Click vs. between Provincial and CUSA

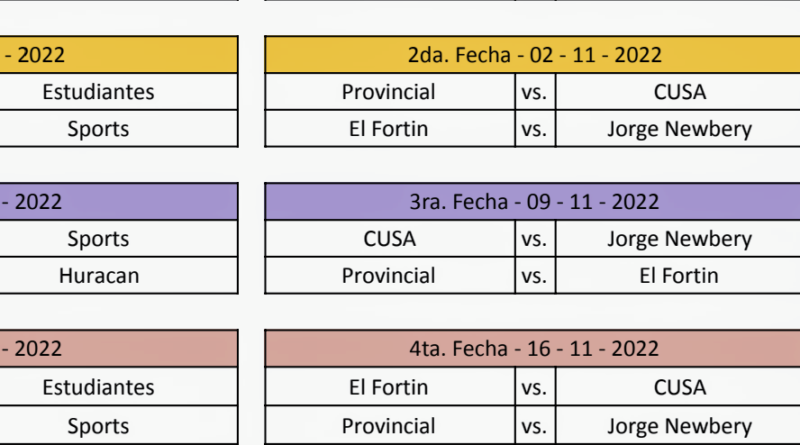(x=535, y=92)
